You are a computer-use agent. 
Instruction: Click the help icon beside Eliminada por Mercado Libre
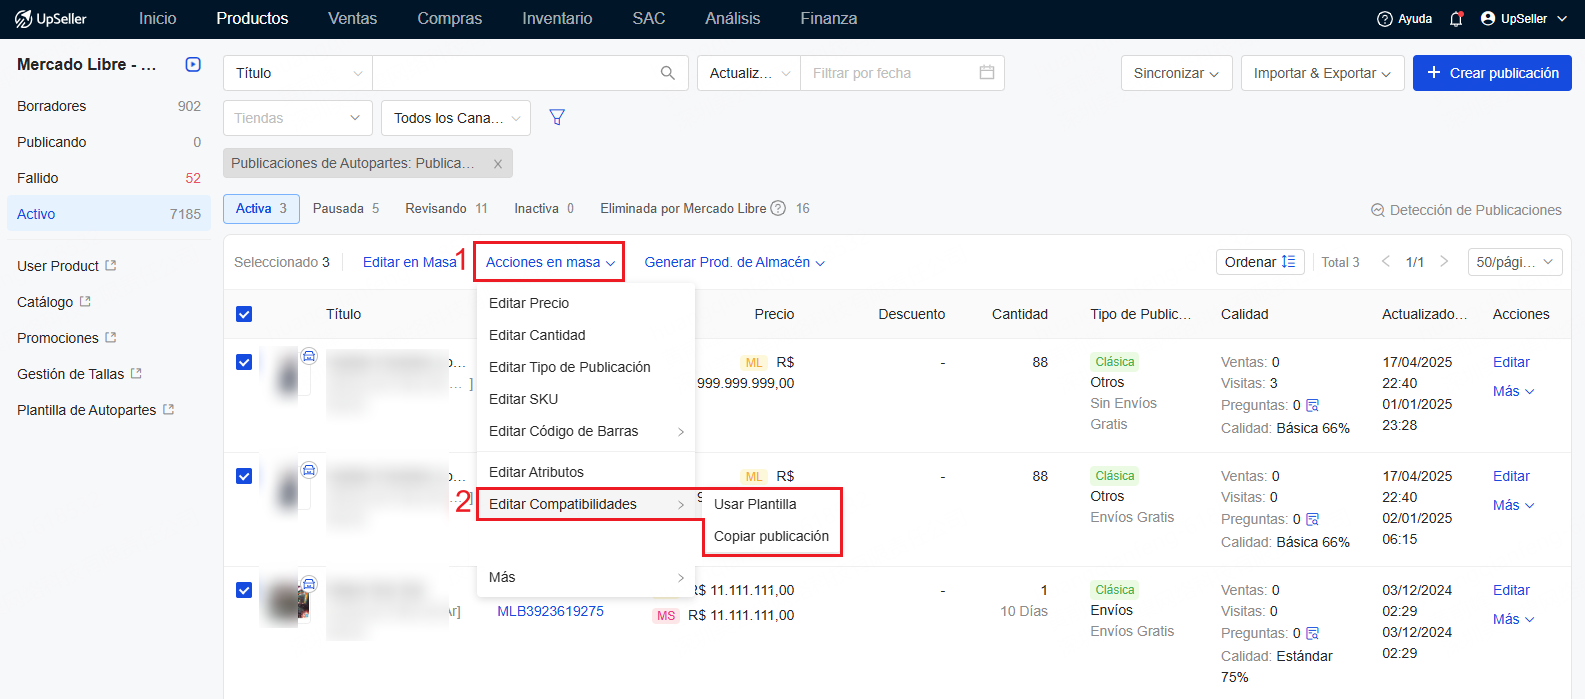pyautogui.click(x=778, y=209)
